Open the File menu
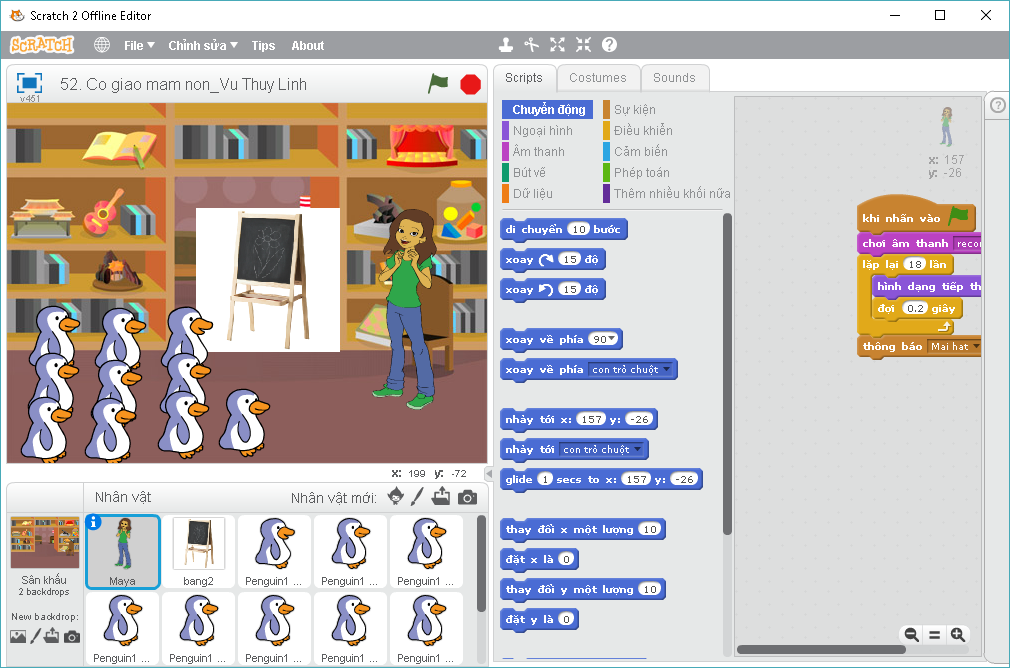1010x668 pixels. click(138, 45)
